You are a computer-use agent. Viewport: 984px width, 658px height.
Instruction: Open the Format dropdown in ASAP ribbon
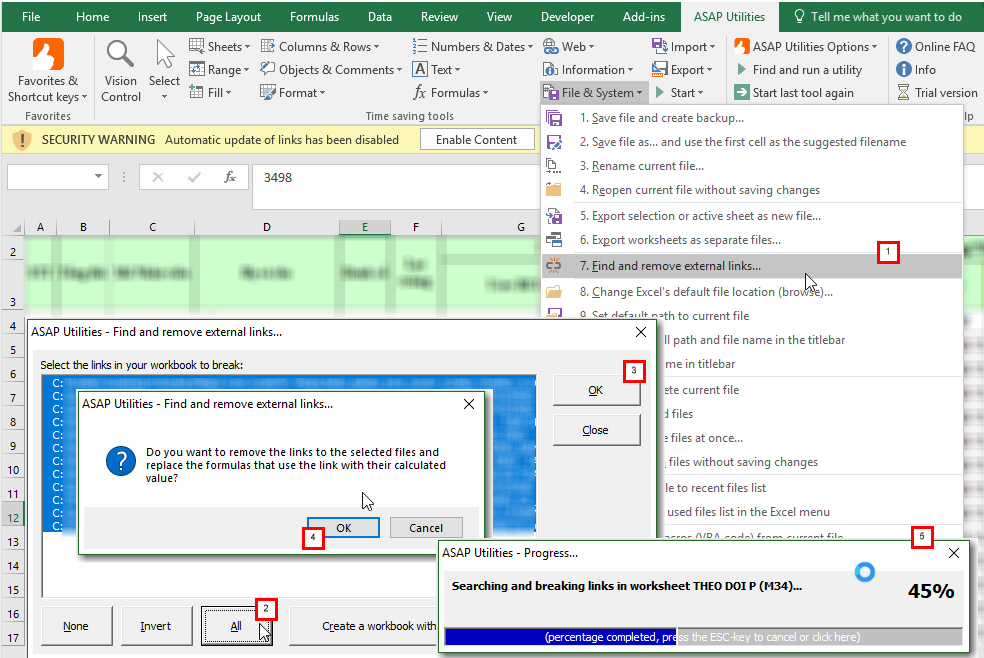coord(293,93)
